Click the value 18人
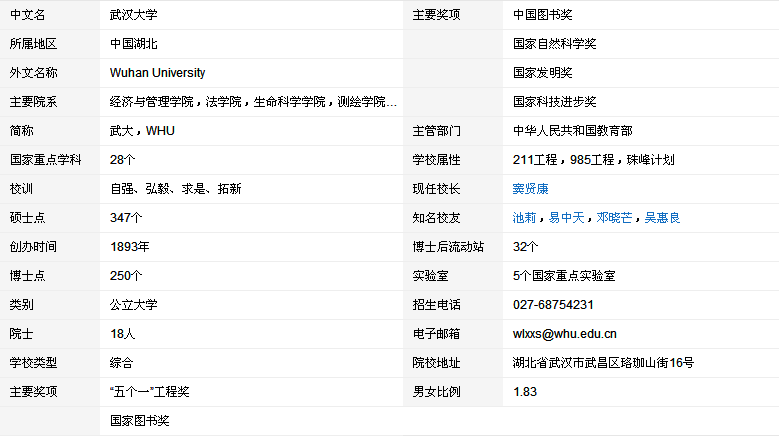 (x=122, y=334)
